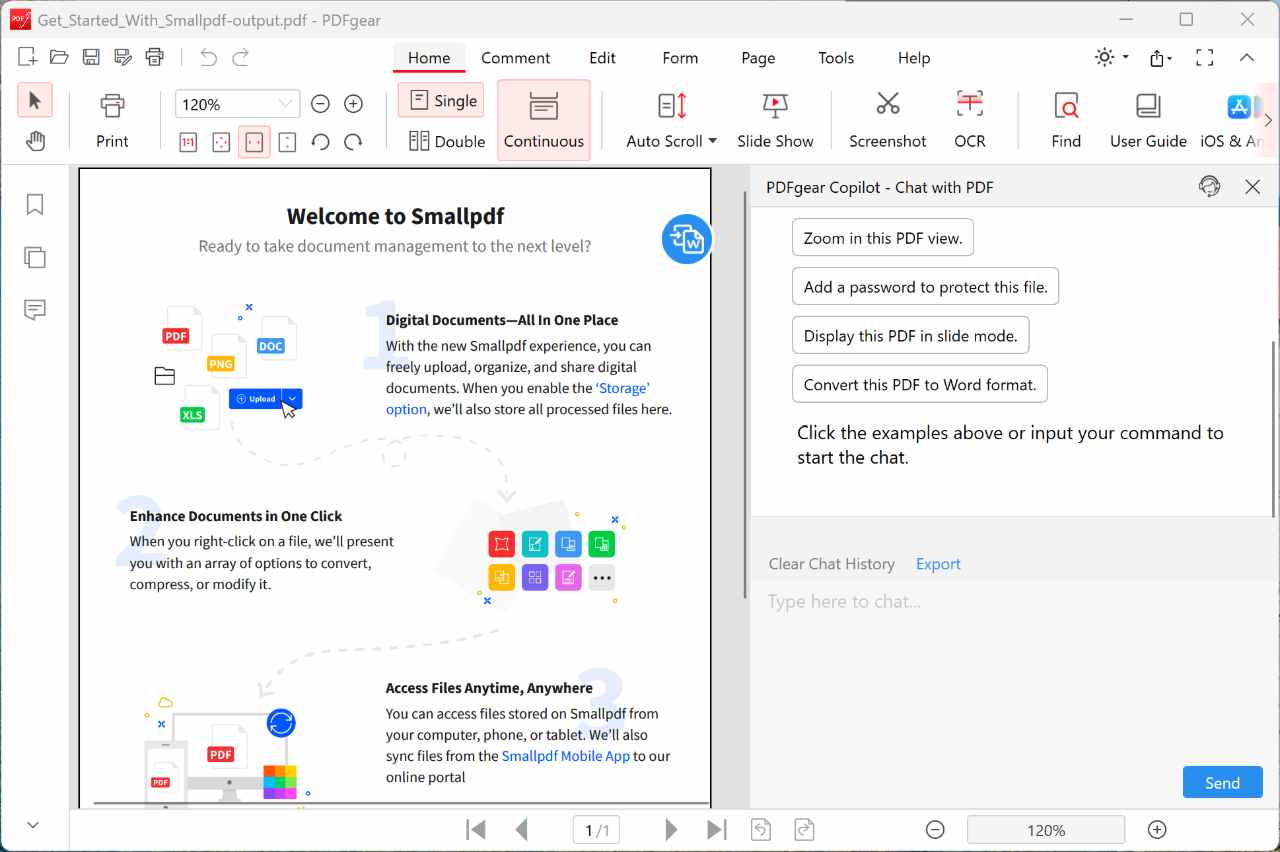Open the Tools tab
Image resolution: width=1280 pixels, height=852 pixels.
point(836,58)
